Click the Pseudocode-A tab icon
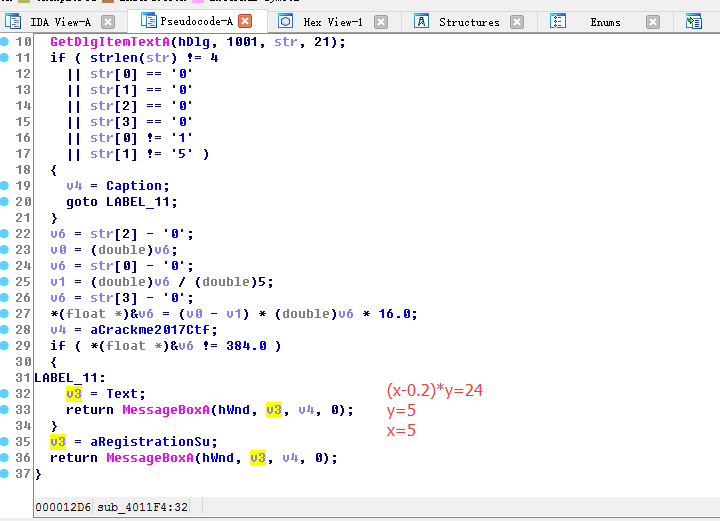 point(148,21)
